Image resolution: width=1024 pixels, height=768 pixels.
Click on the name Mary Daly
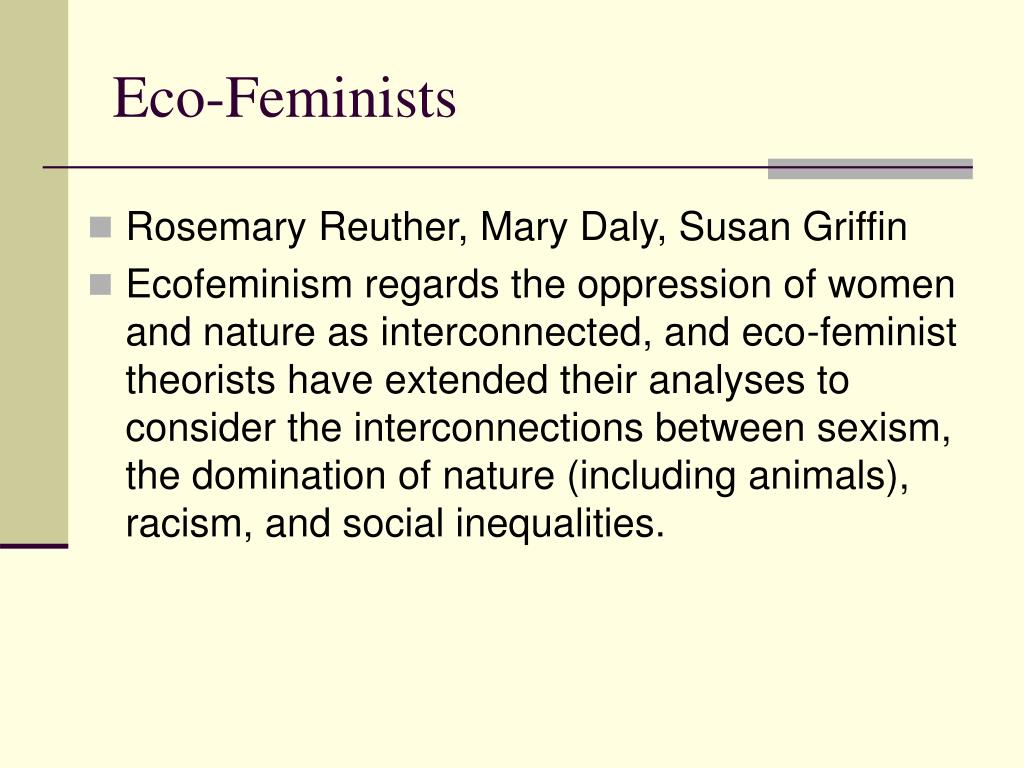pos(568,227)
